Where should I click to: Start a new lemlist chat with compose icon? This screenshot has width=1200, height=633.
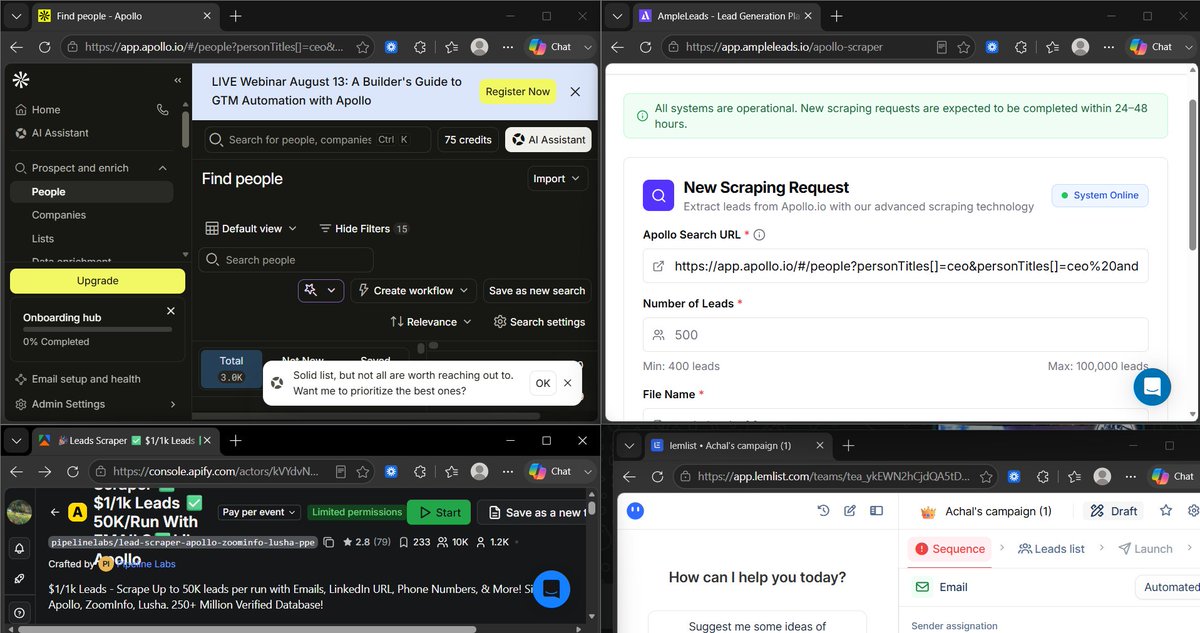(x=849, y=510)
